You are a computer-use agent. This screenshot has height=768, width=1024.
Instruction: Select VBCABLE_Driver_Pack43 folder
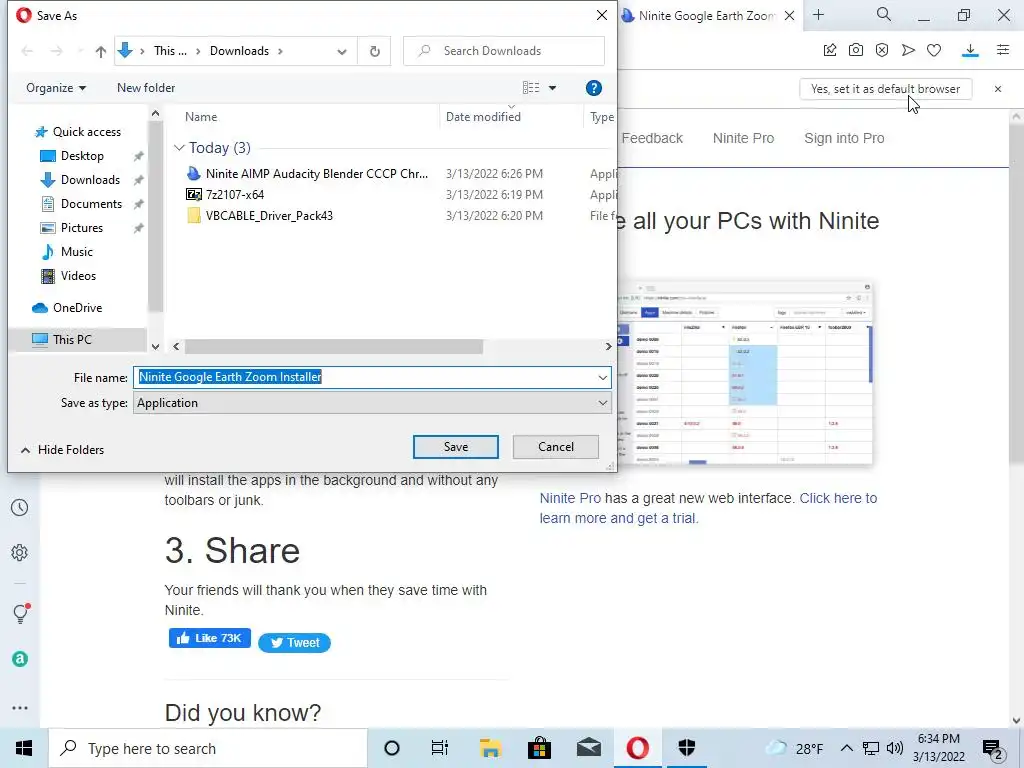(x=269, y=216)
